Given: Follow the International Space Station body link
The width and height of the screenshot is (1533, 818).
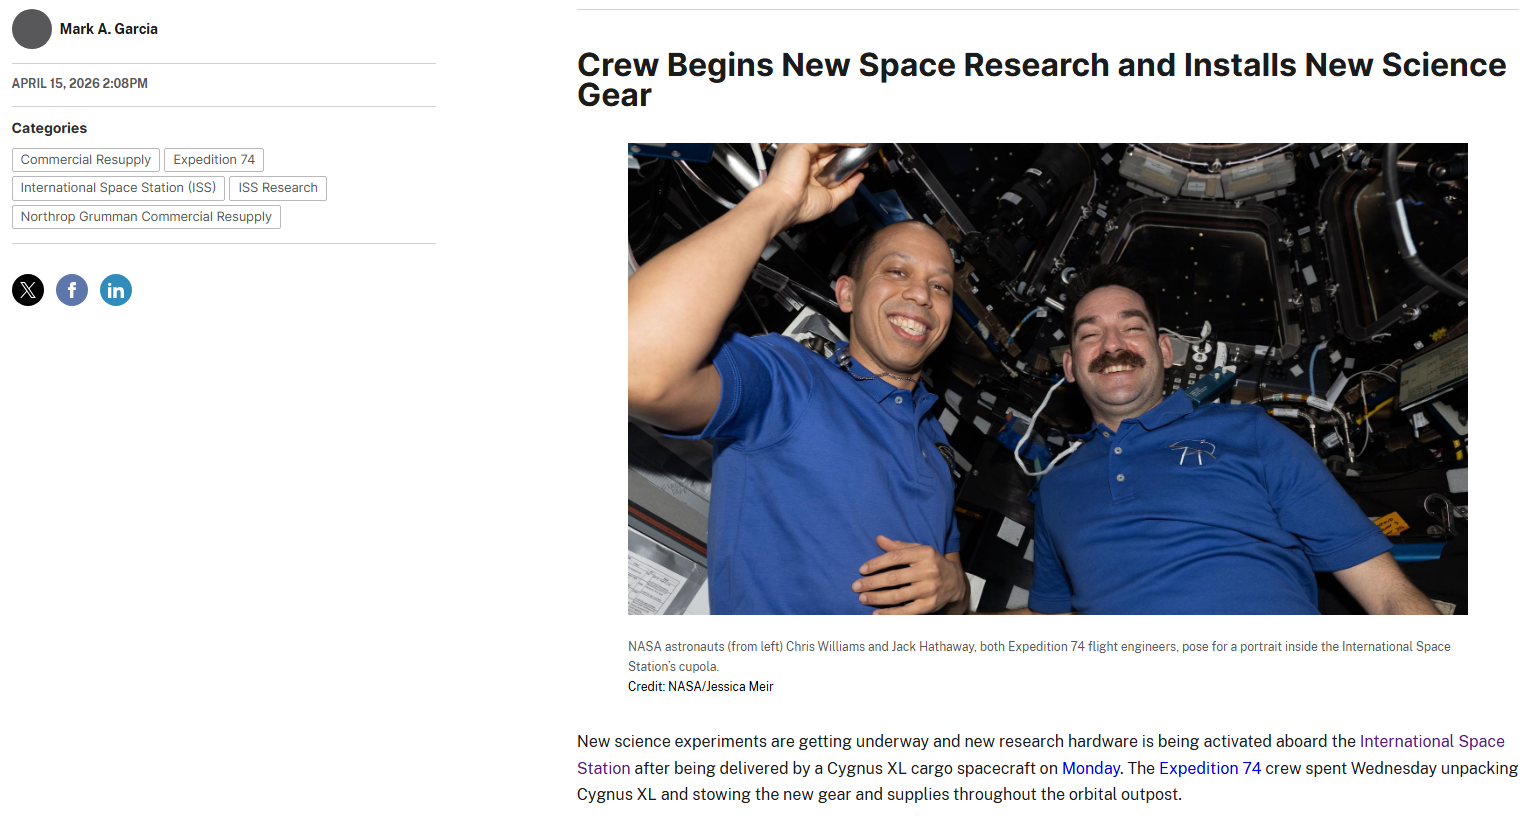Looking at the screenshot, I should tap(1431, 741).
